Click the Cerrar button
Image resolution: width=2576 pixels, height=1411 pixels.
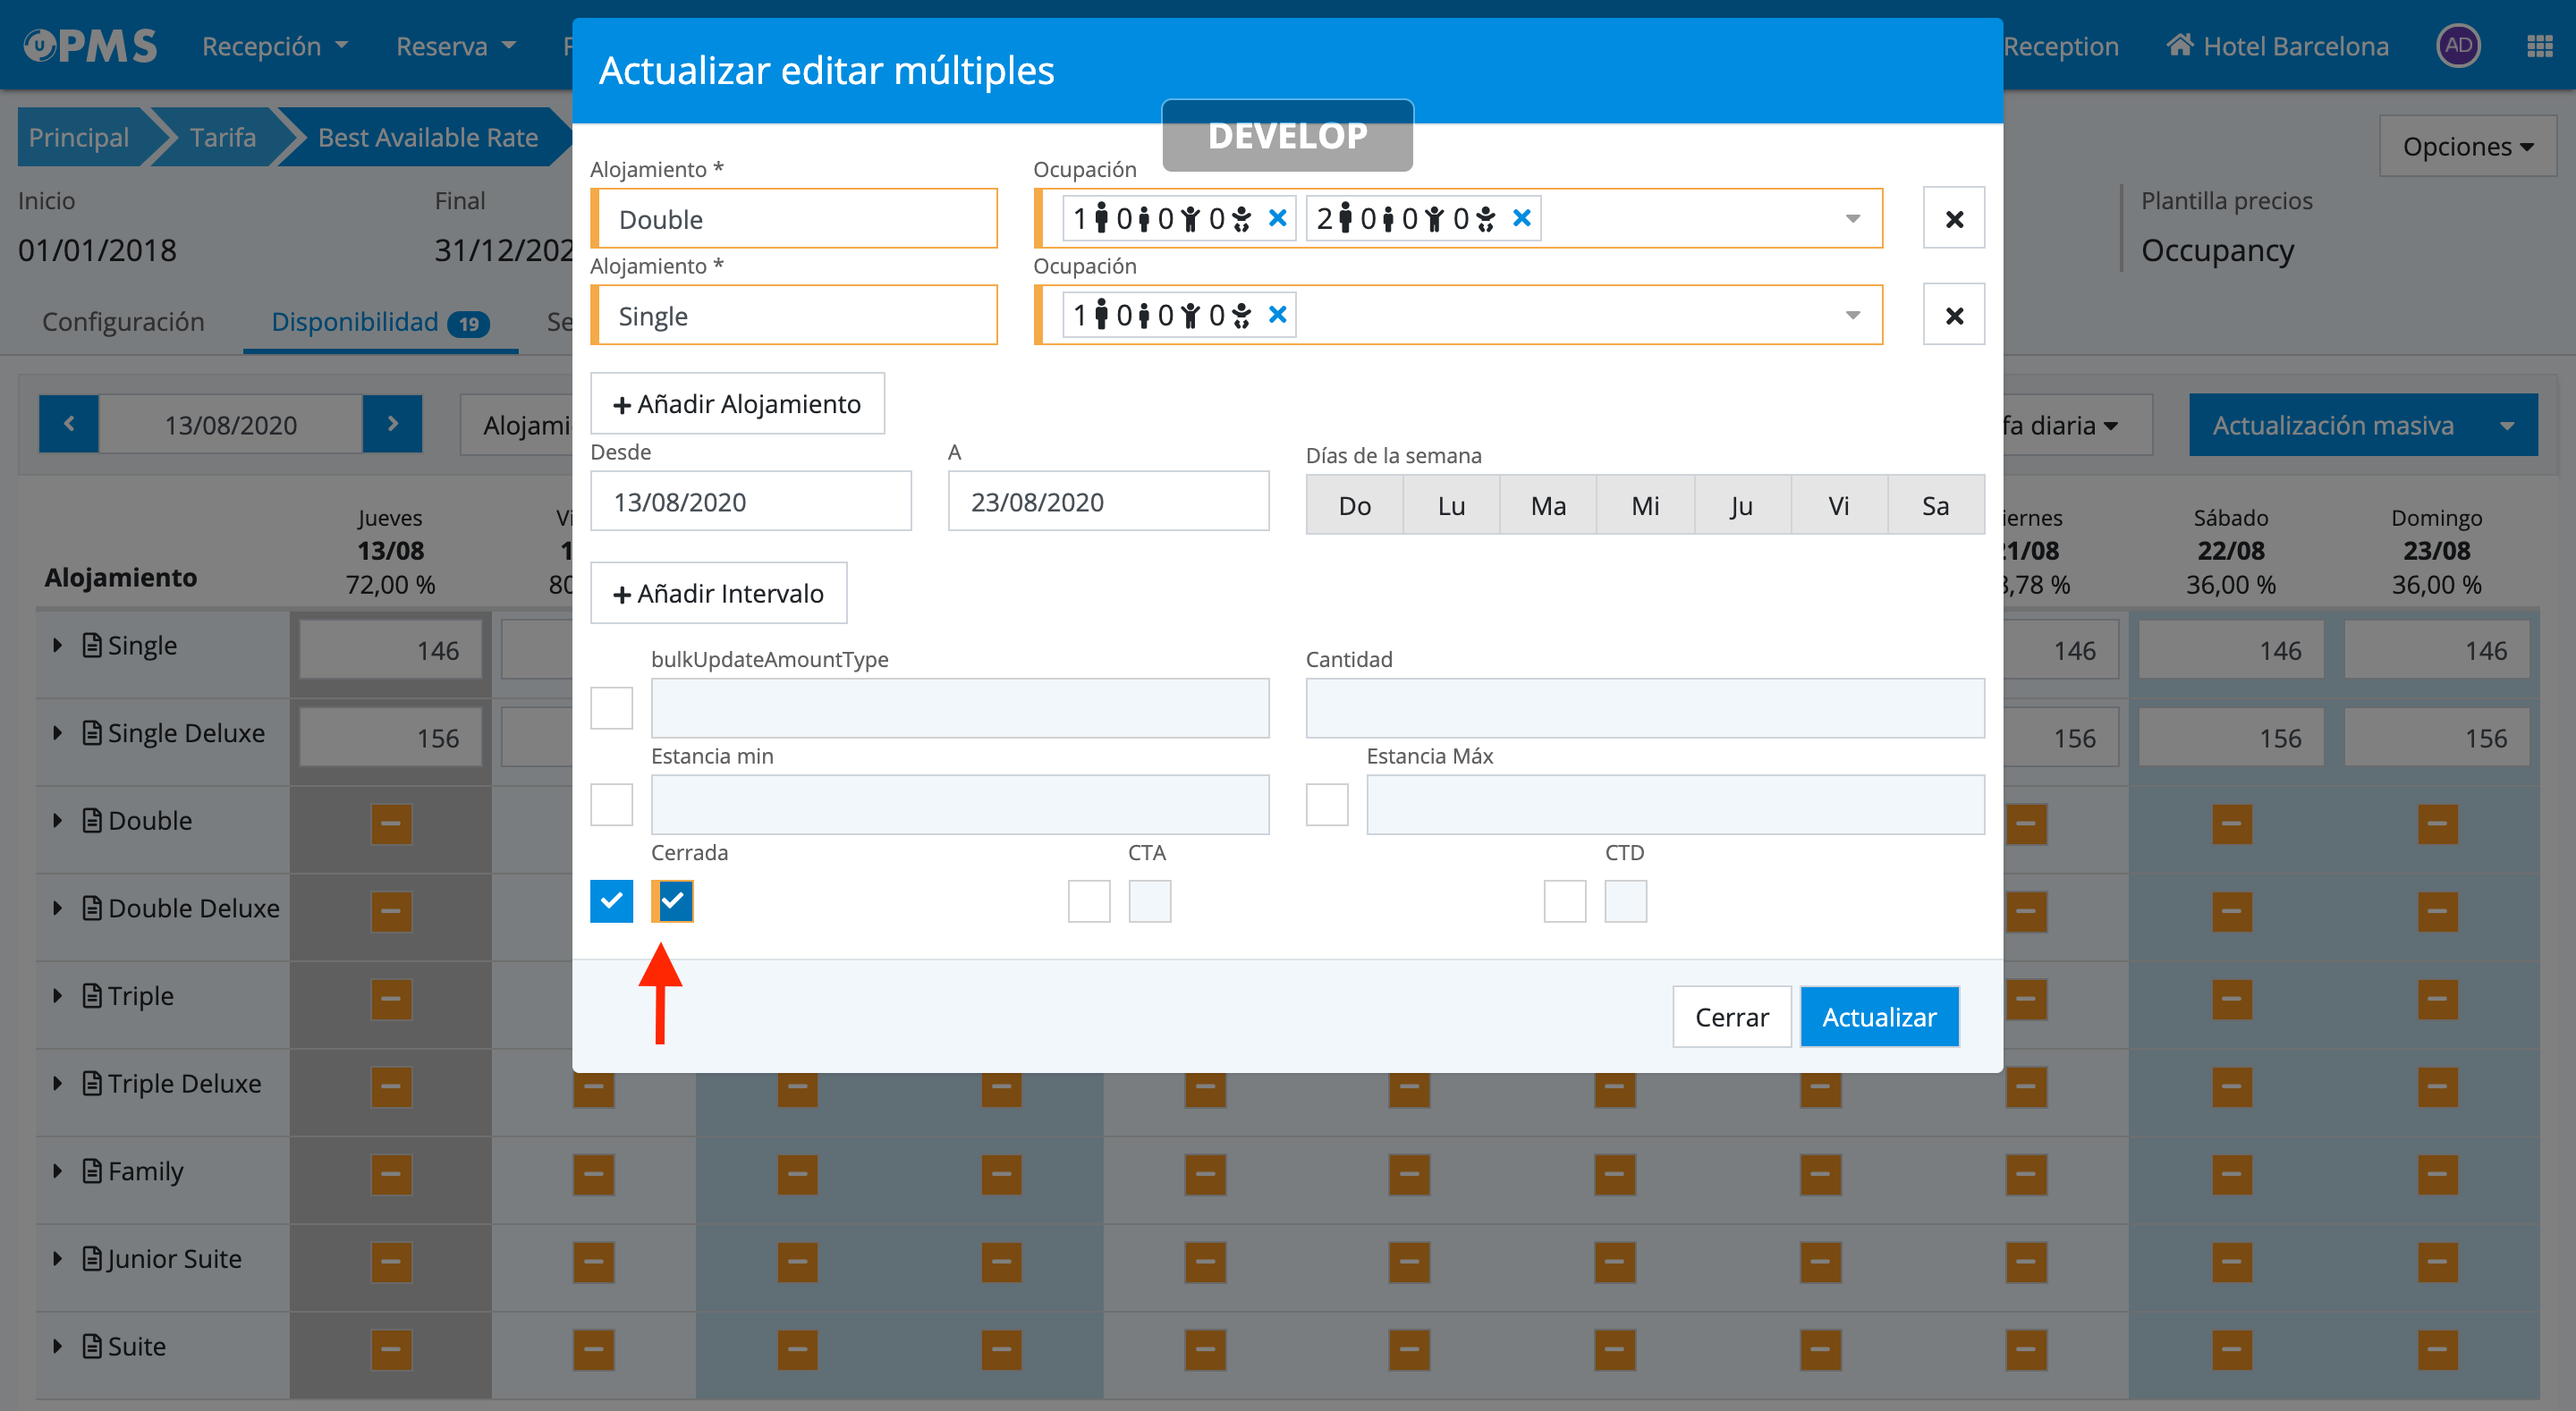point(1731,1017)
